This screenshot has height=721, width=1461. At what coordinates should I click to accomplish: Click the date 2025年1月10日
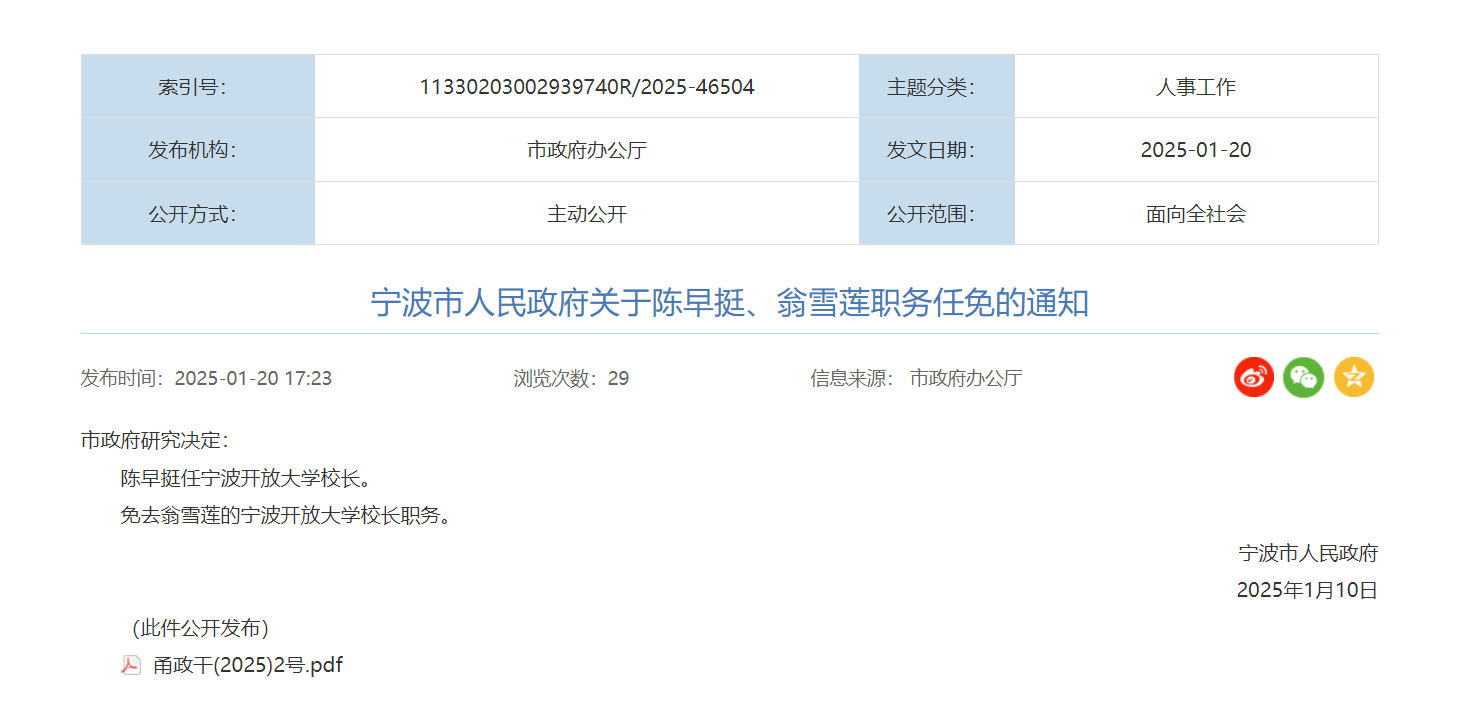1307,590
